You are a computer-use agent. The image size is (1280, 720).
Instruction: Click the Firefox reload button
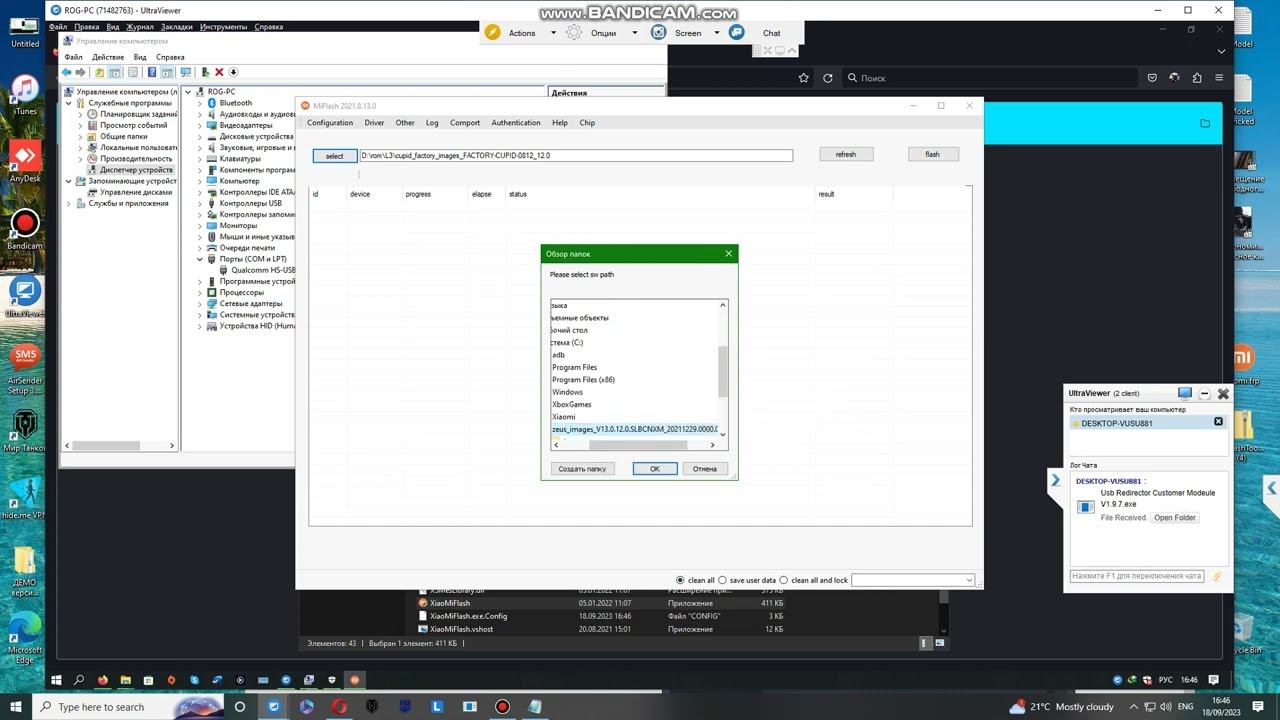(x=828, y=78)
